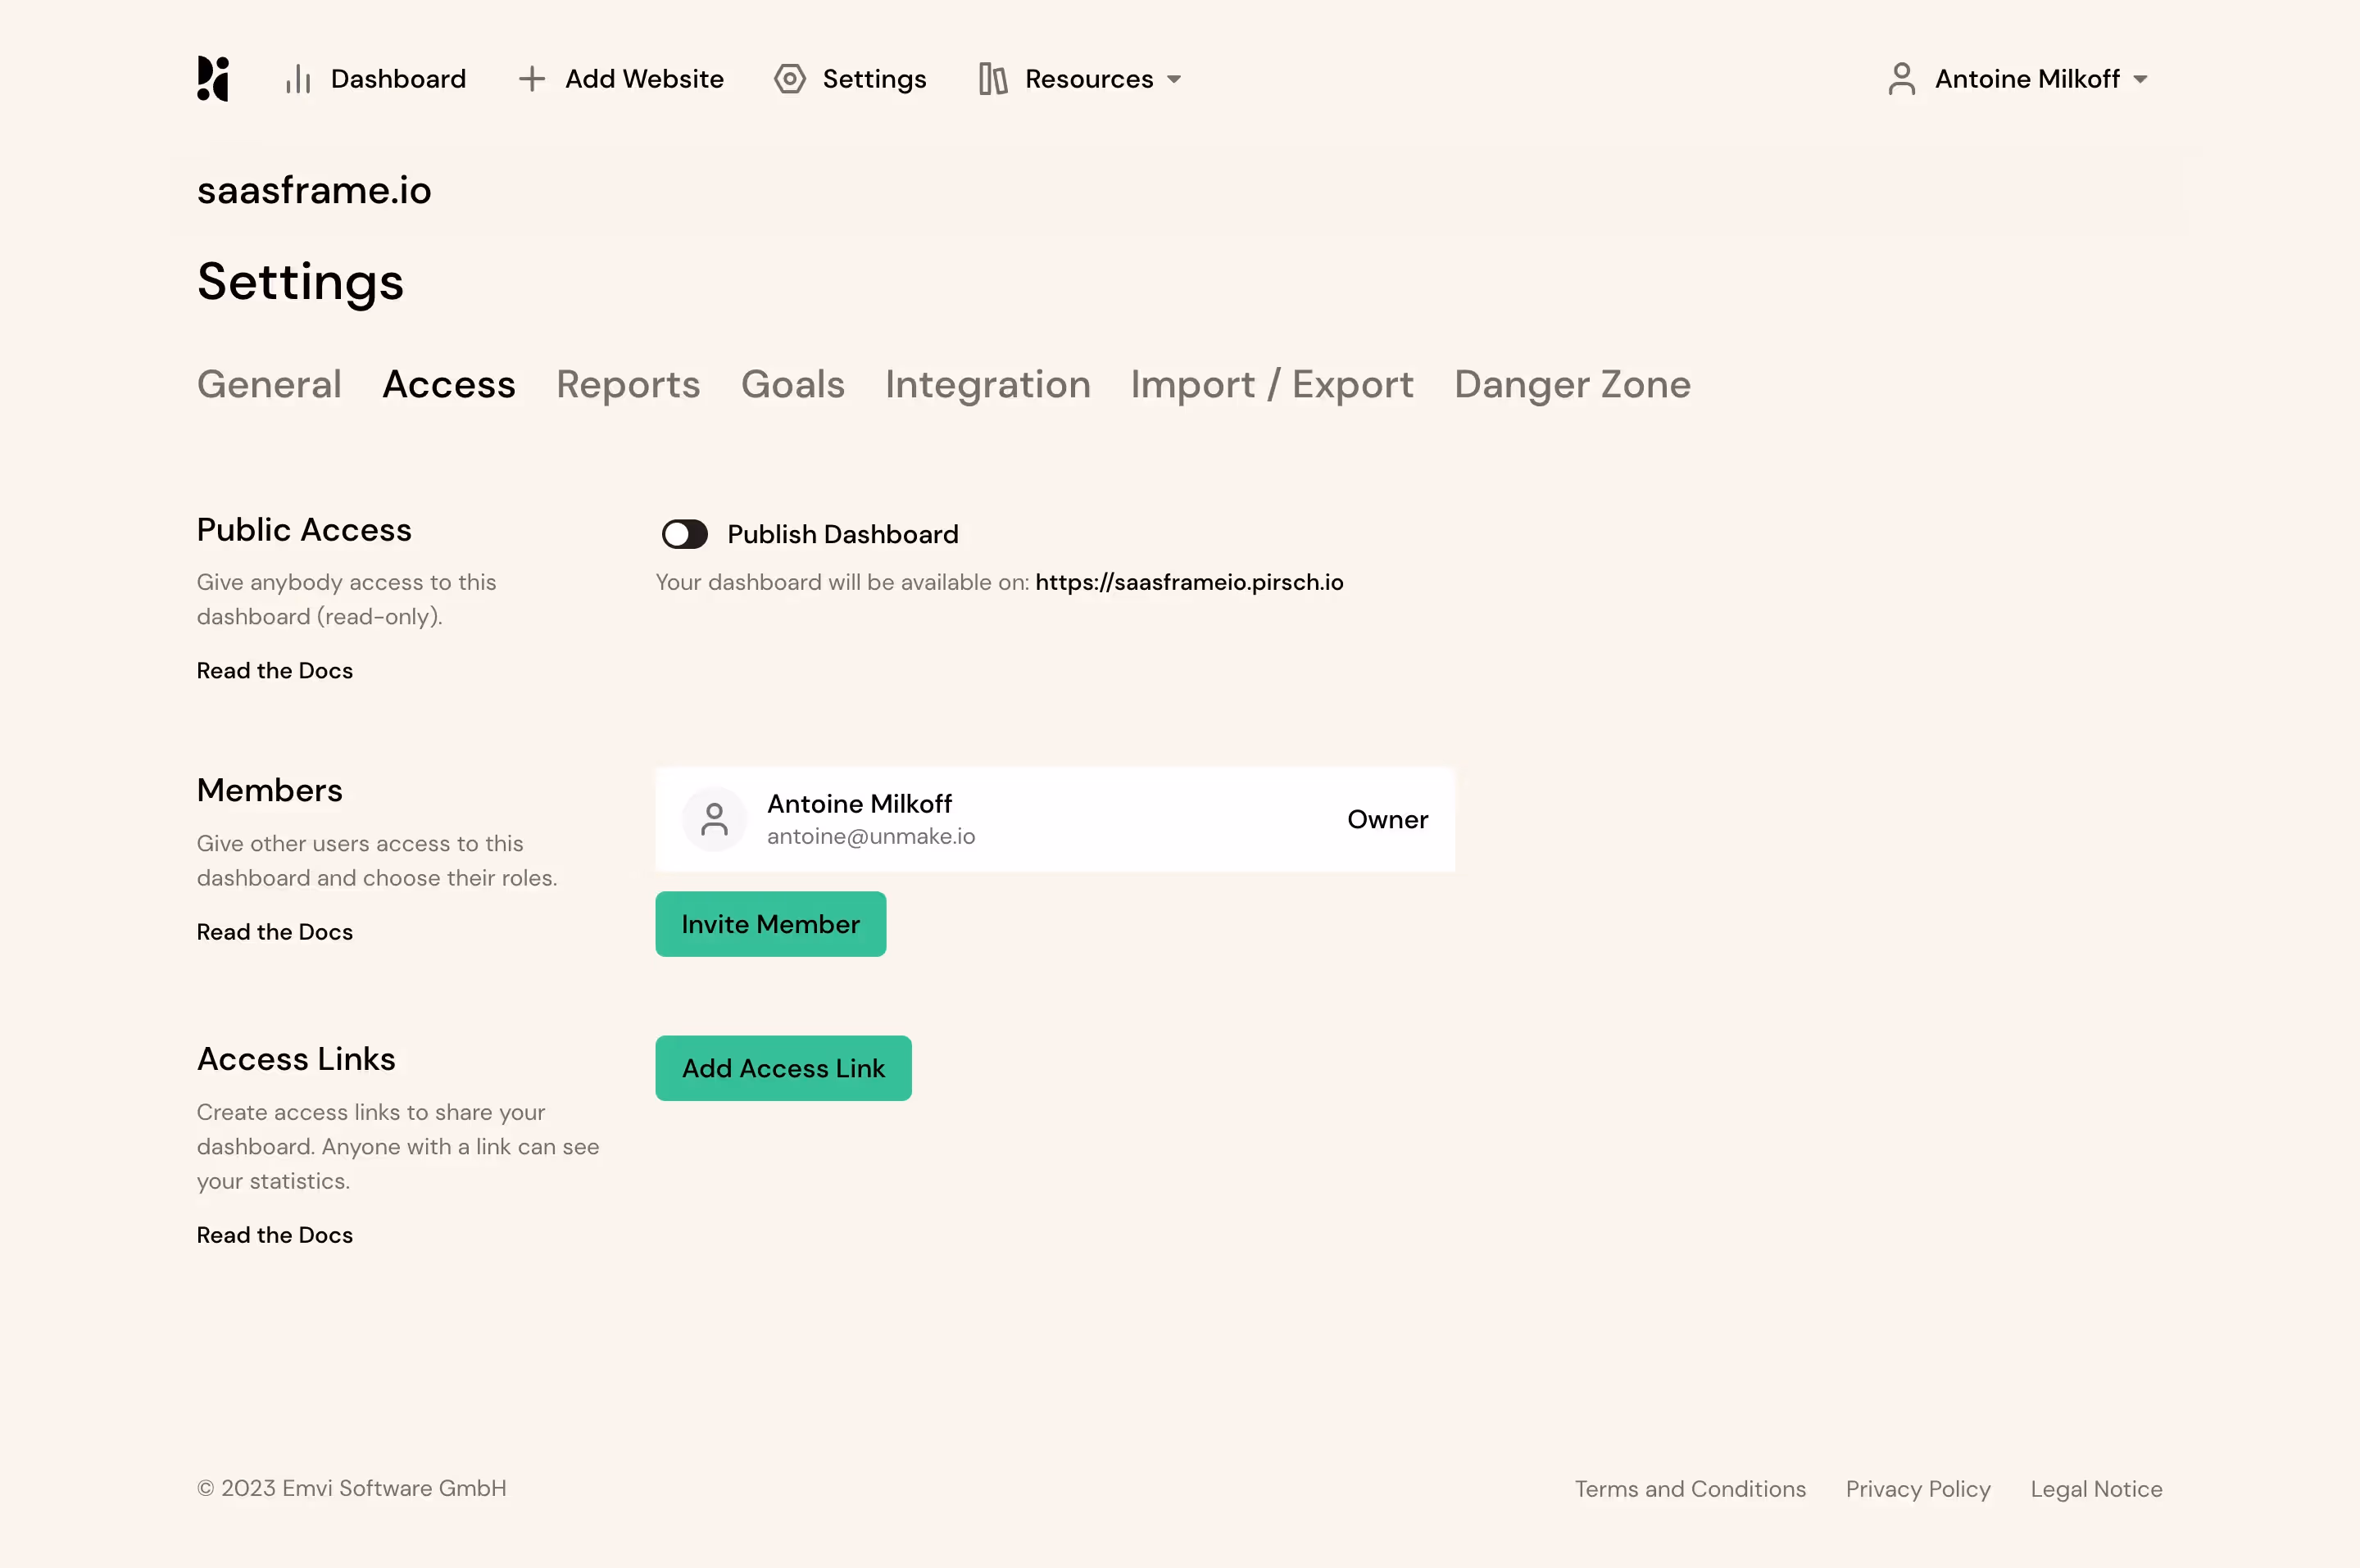Select the Danger Zone tab

coord(1571,384)
